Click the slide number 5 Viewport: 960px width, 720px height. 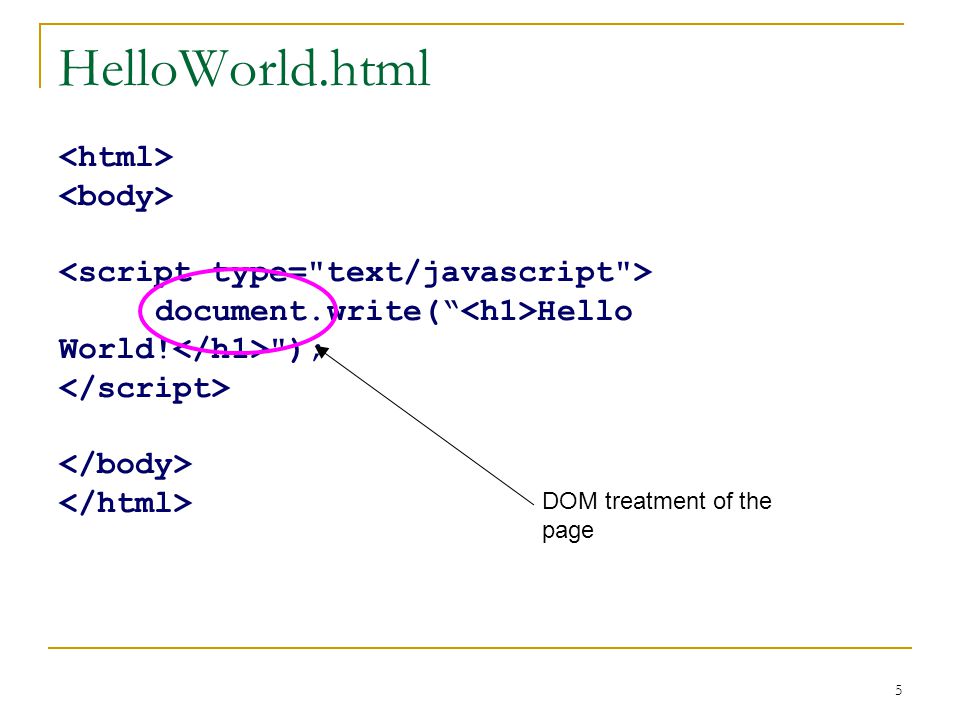coord(898,690)
